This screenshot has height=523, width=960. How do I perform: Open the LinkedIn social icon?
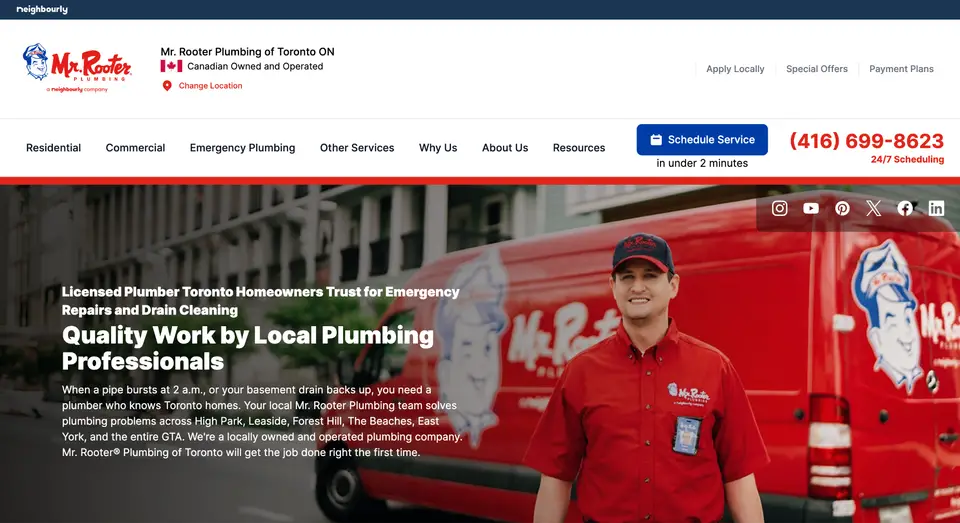pyautogui.click(x=936, y=208)
